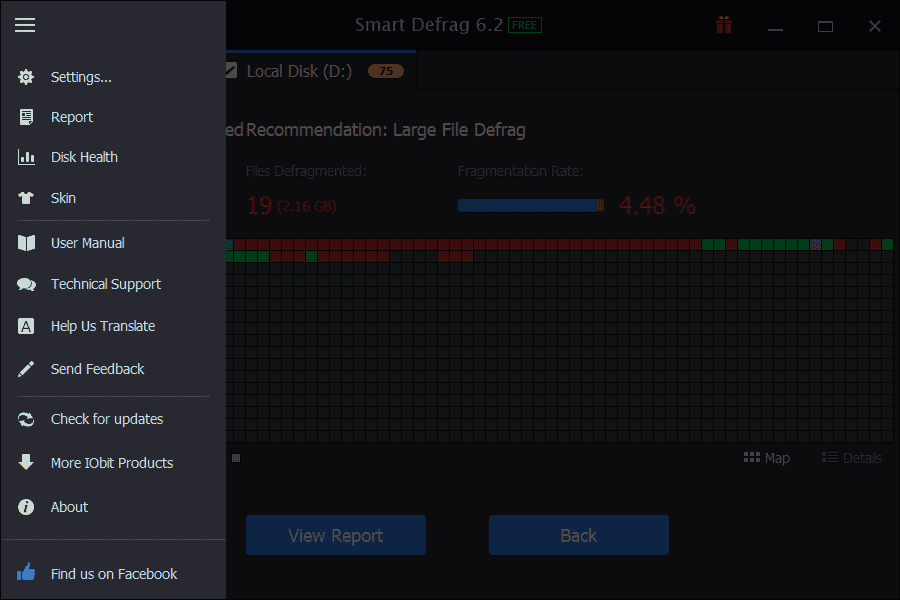Click the 19 files defragmented count
Viewport: 900px width, 600px height.
pyautogui.click(x=259, y=206)
